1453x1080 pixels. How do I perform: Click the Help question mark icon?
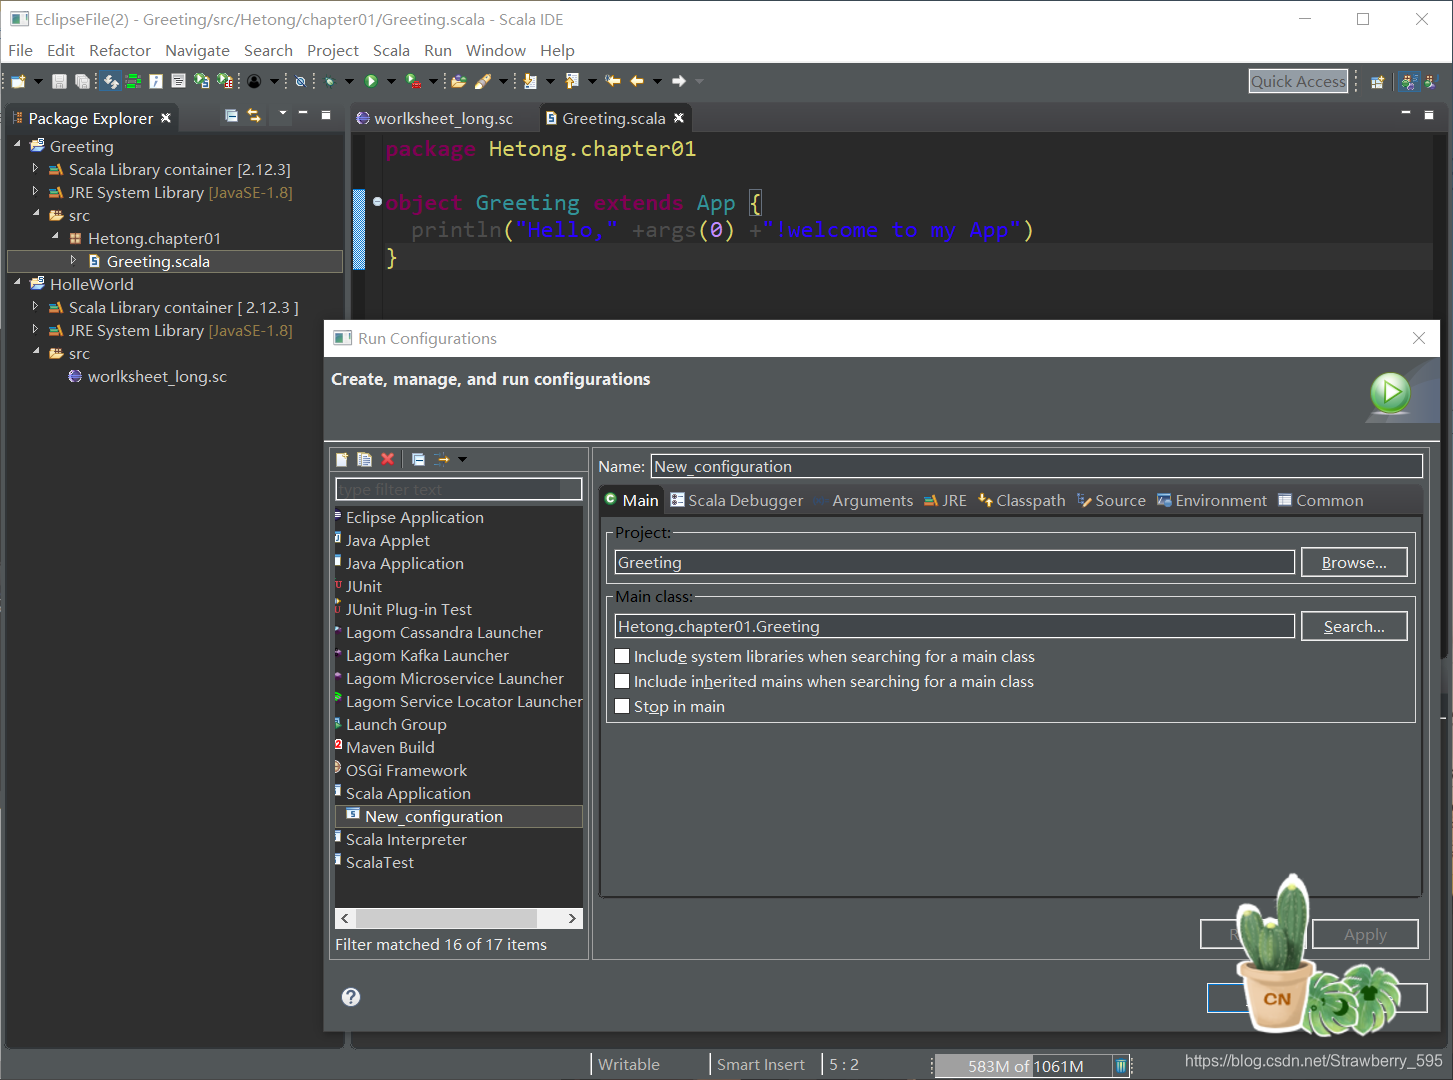[x=351, y=997]
